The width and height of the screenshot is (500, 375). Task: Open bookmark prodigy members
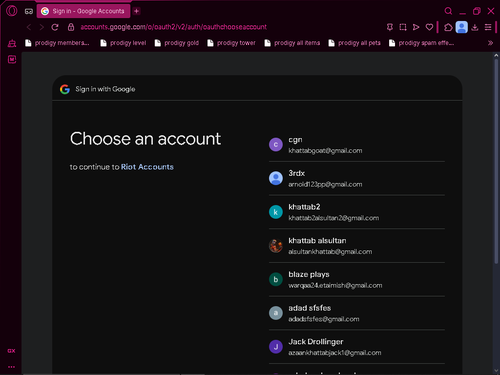pos(57,43)
